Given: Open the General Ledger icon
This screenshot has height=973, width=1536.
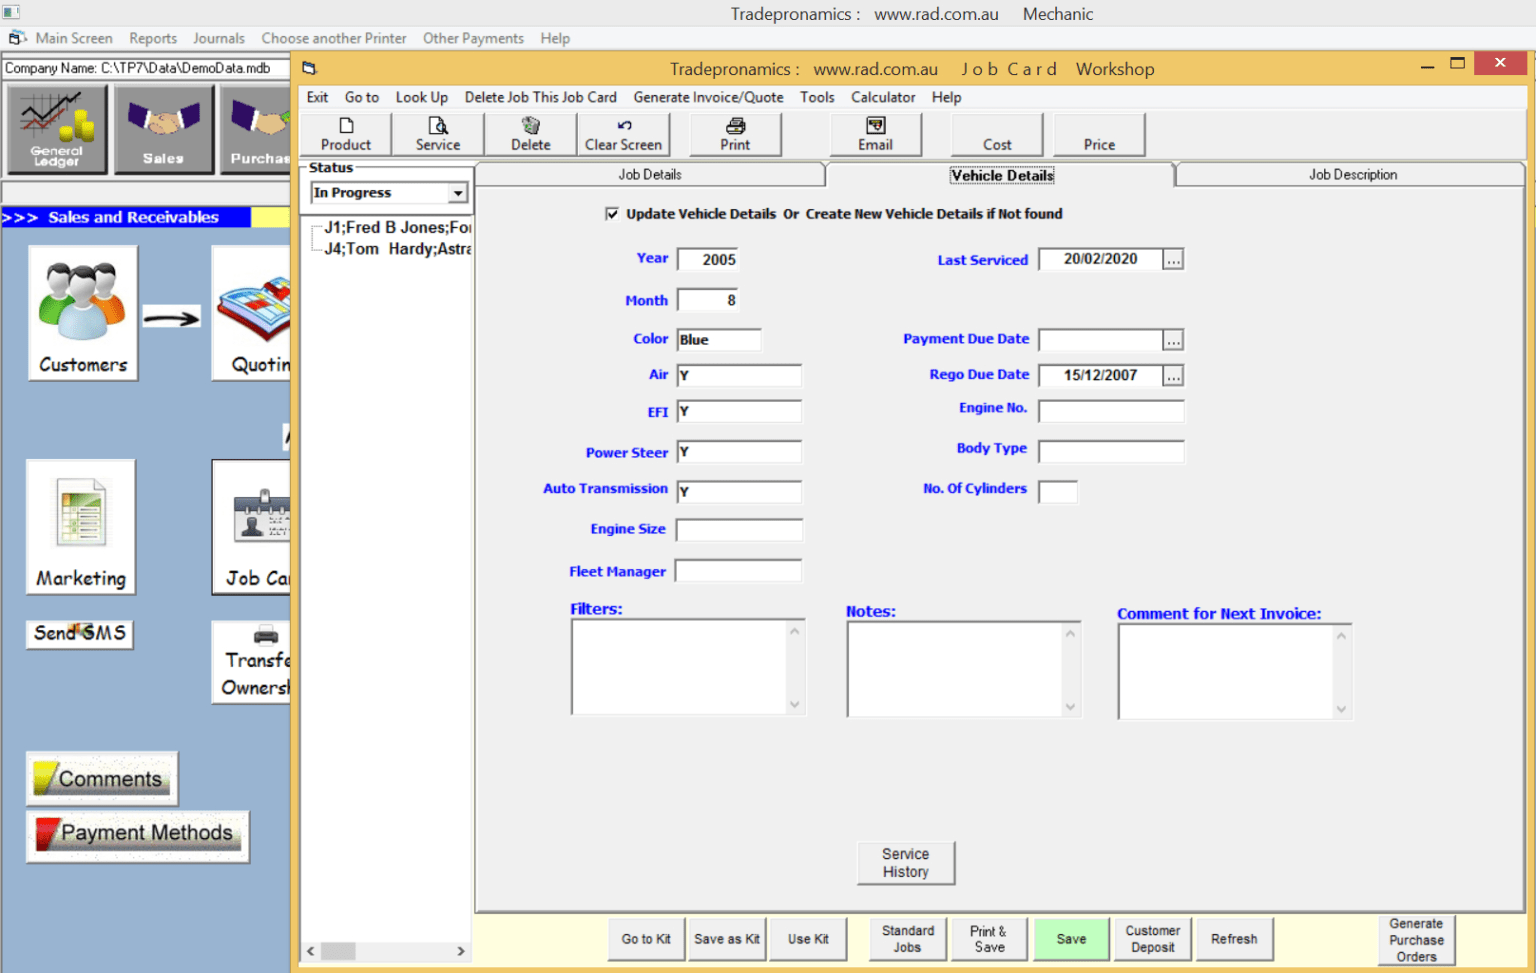Looking at the screenshot, I should pos(56,129).
